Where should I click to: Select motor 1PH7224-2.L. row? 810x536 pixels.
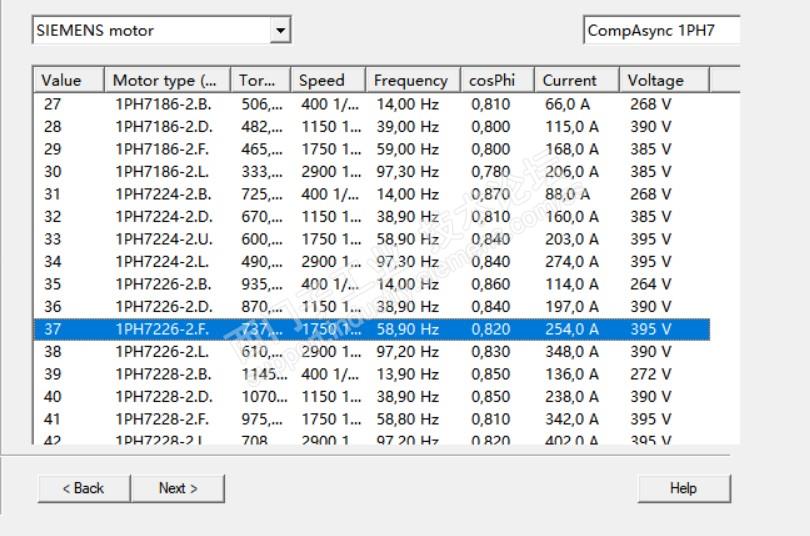372,262
